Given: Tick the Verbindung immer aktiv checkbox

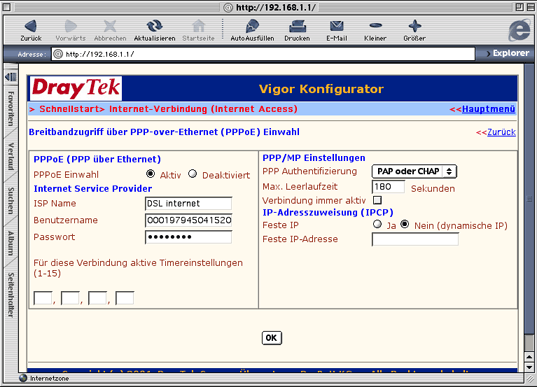Looking at the screenshot, I should click(377, 200).
